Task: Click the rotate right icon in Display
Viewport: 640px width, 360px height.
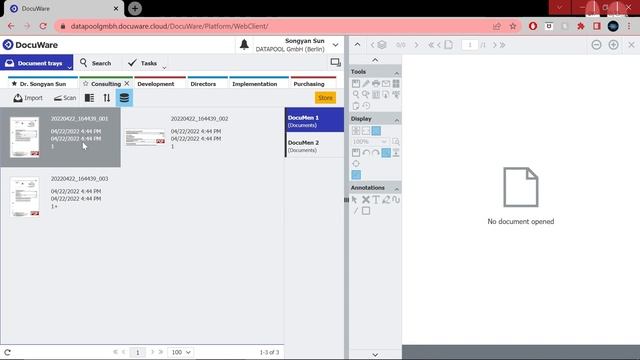Action: click(x=376, y=153)
